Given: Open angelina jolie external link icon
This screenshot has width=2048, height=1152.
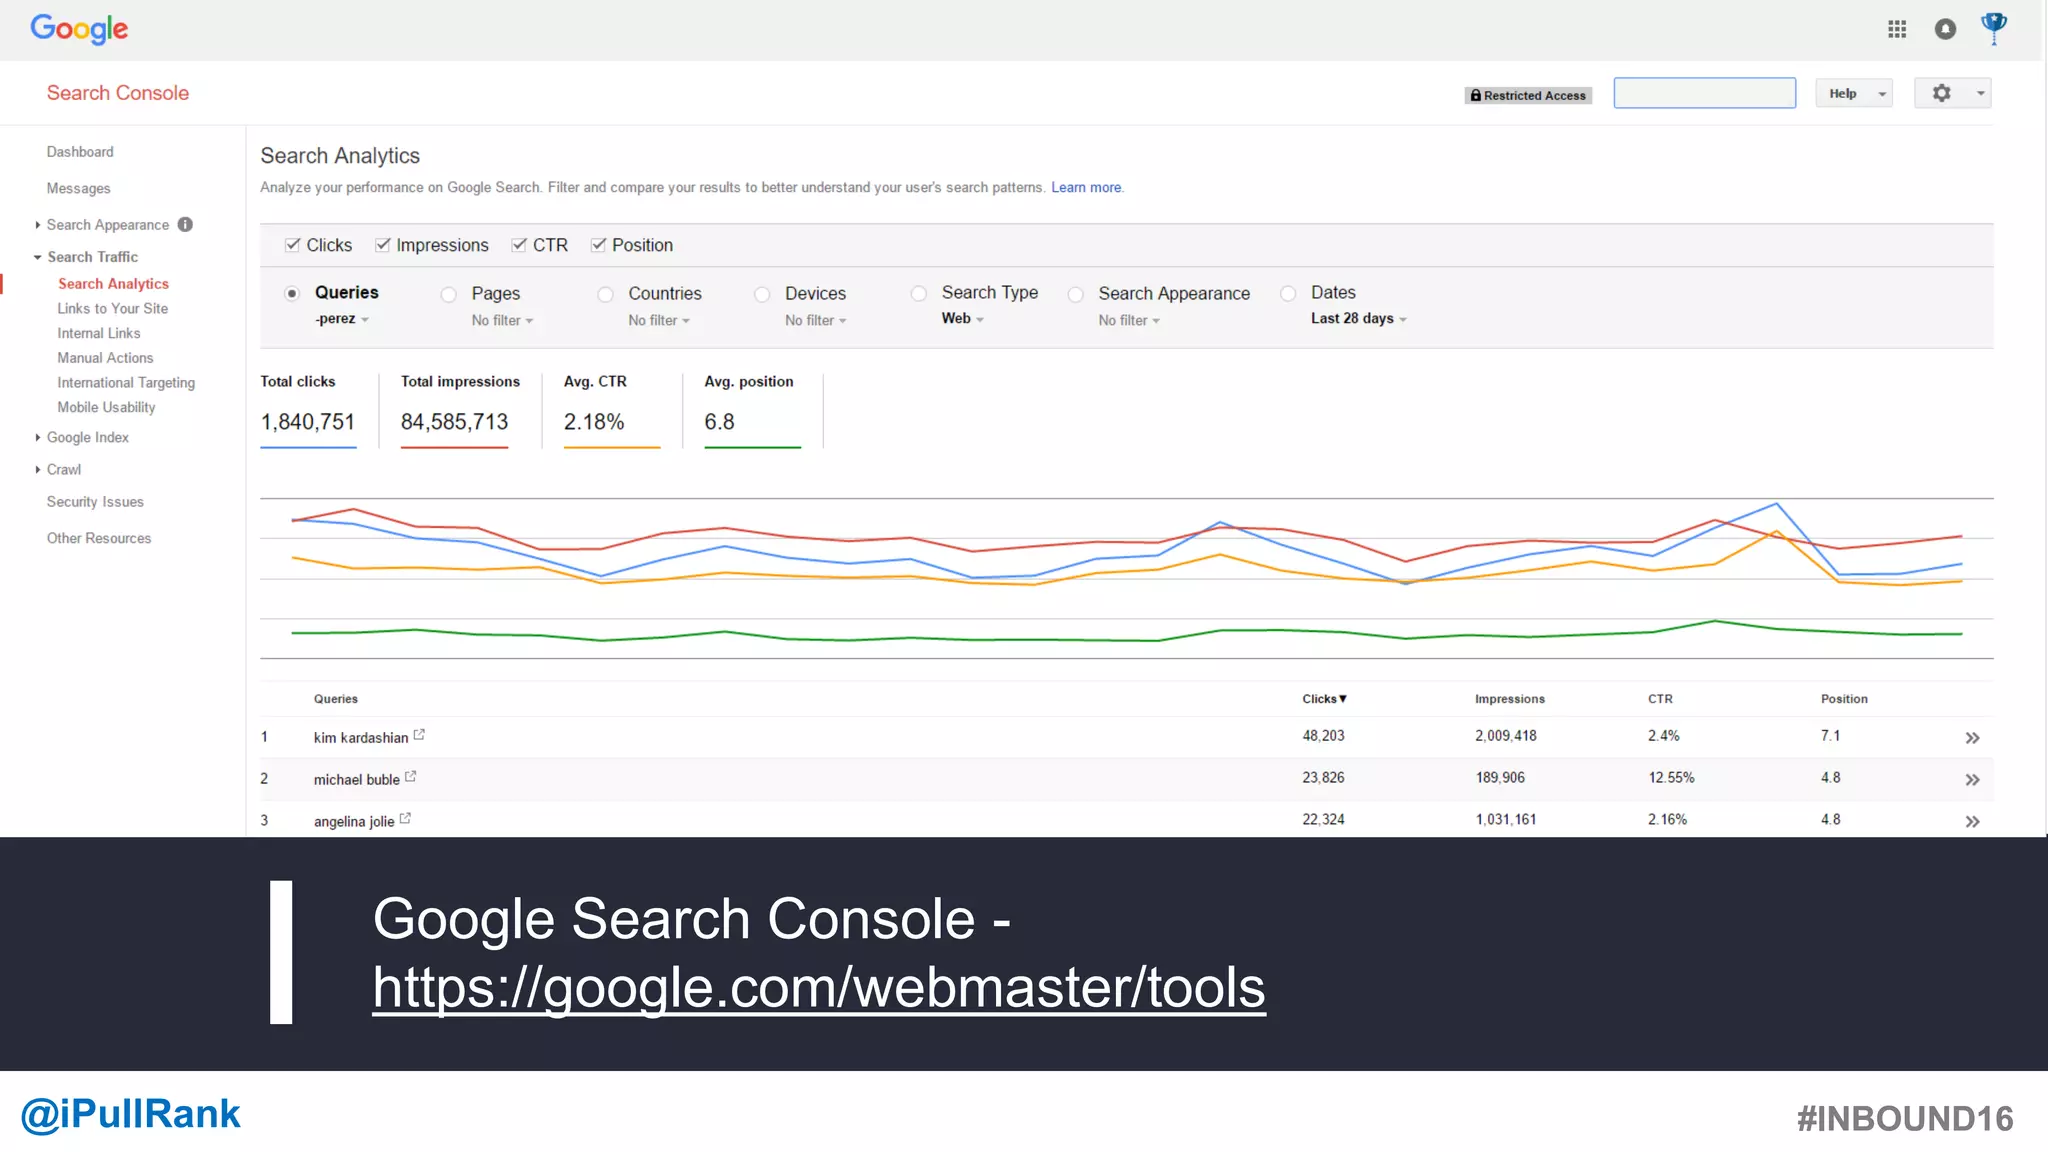Looking at the screenshot, I should (405, 819).
